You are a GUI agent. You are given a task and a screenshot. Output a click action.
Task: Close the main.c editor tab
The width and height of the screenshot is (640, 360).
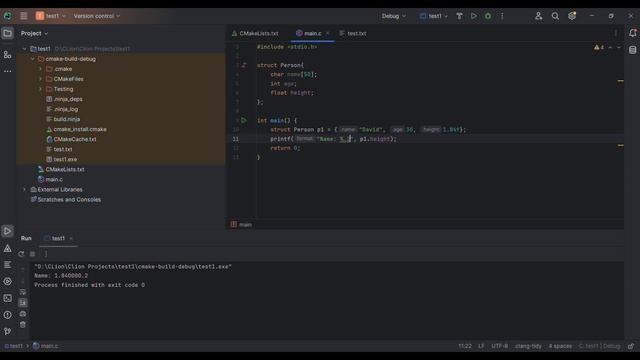tap(328, 33)
